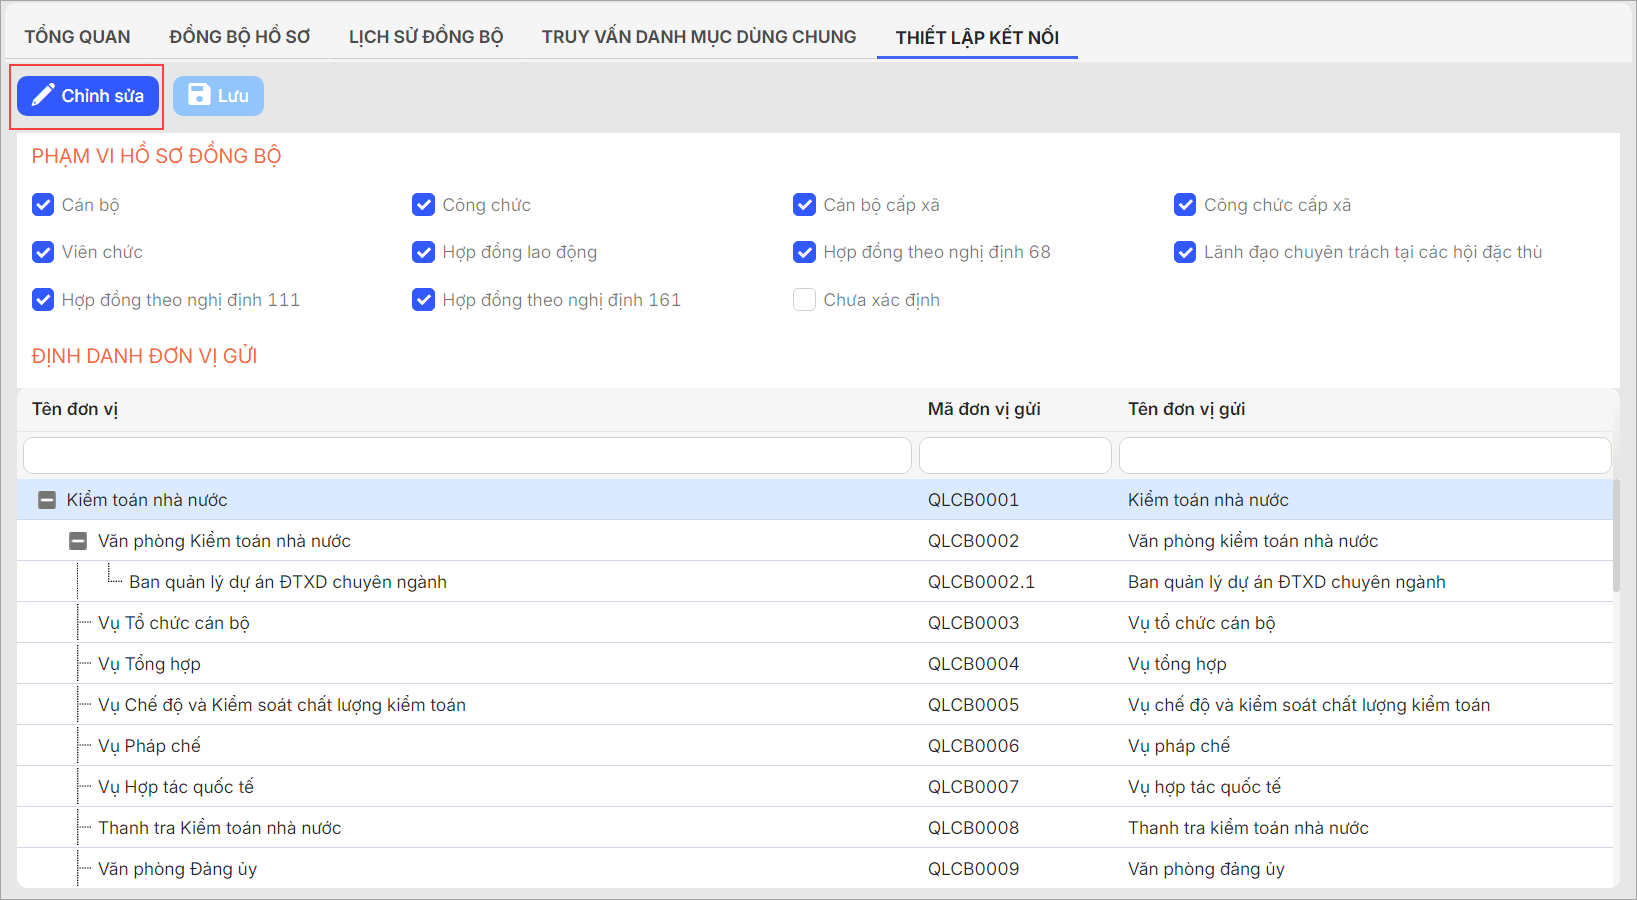Focus the Mã đơn vị gửi filter box
This screenshot has width=1637, height=900.
(1015, 455)
